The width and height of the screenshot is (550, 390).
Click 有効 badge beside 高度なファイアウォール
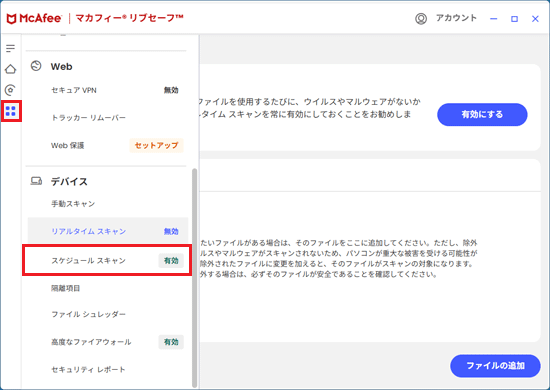171,342
